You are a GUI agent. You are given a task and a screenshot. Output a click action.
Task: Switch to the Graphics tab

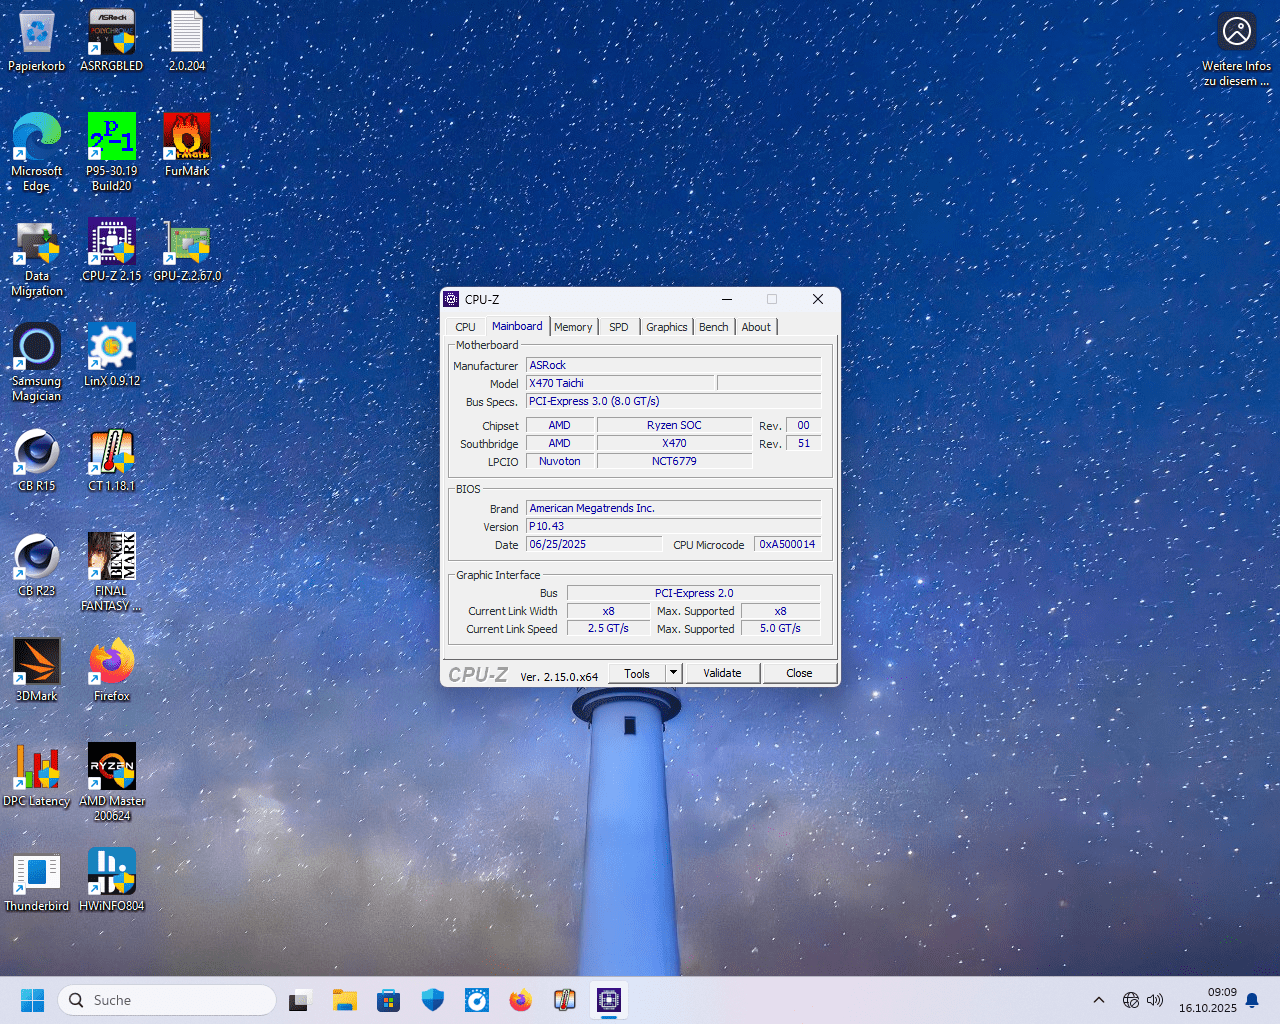666,327
